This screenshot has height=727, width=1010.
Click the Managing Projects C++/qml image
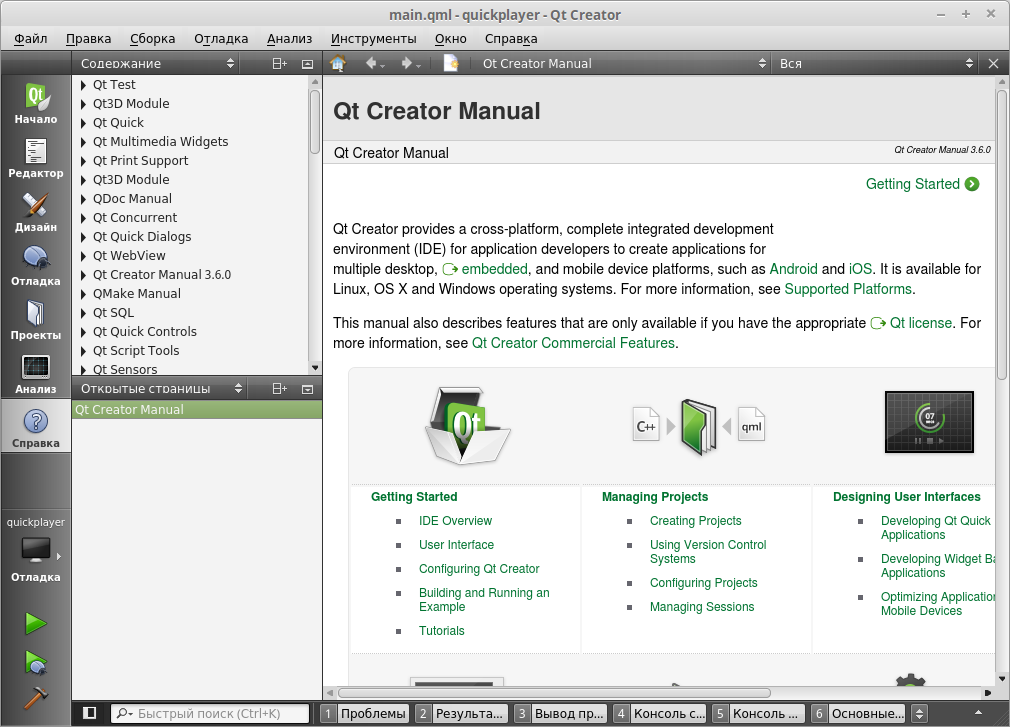coord(699,427)
